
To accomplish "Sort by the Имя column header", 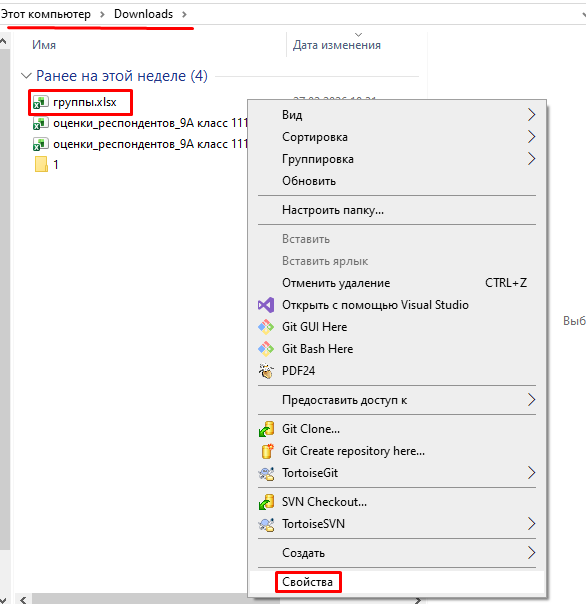I will click(44, 45).
